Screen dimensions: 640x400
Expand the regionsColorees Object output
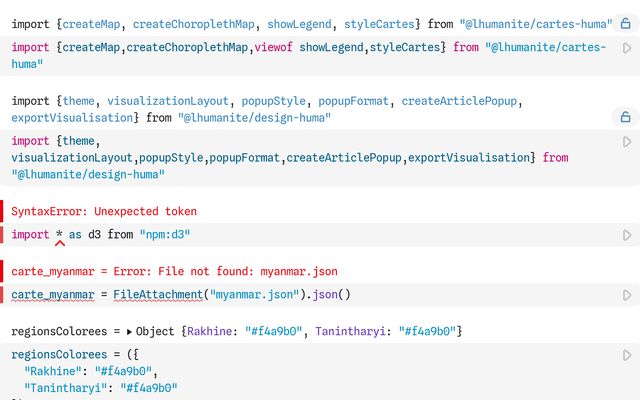coord(129,332)
